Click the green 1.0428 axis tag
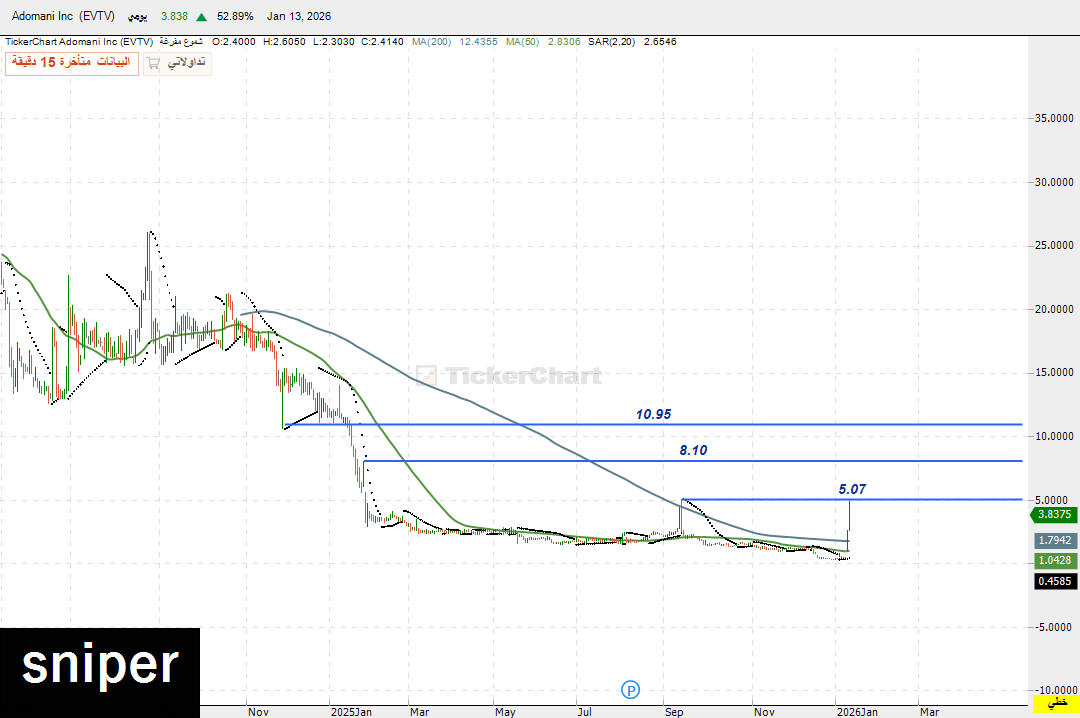1080x718 pixels. point(1054,561)
